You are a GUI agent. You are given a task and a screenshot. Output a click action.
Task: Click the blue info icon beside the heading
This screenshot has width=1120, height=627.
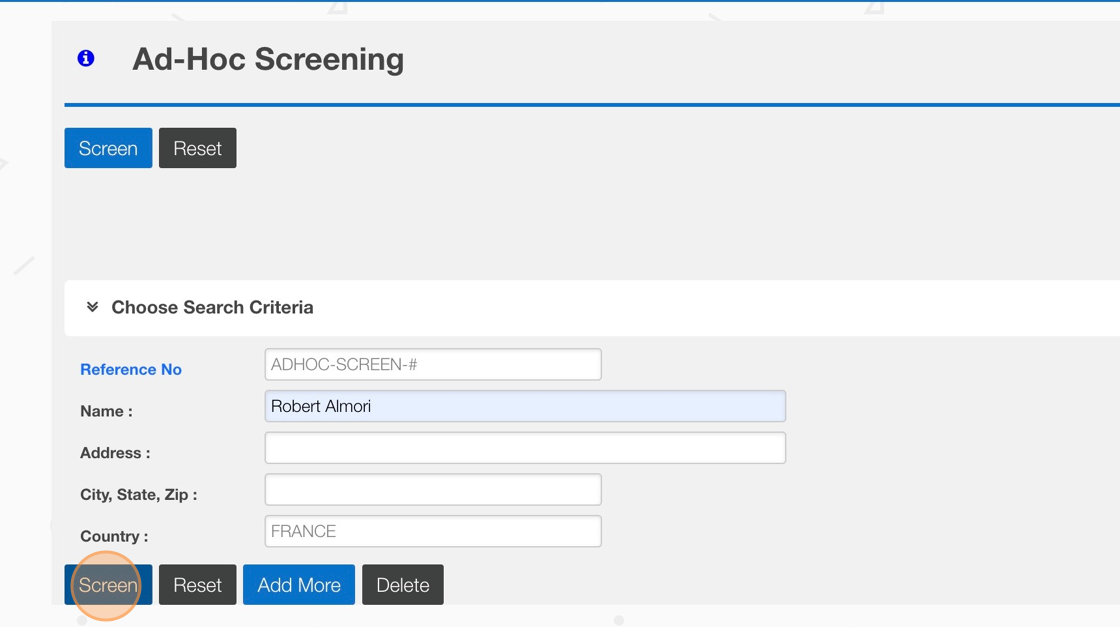tap(86, 59)
